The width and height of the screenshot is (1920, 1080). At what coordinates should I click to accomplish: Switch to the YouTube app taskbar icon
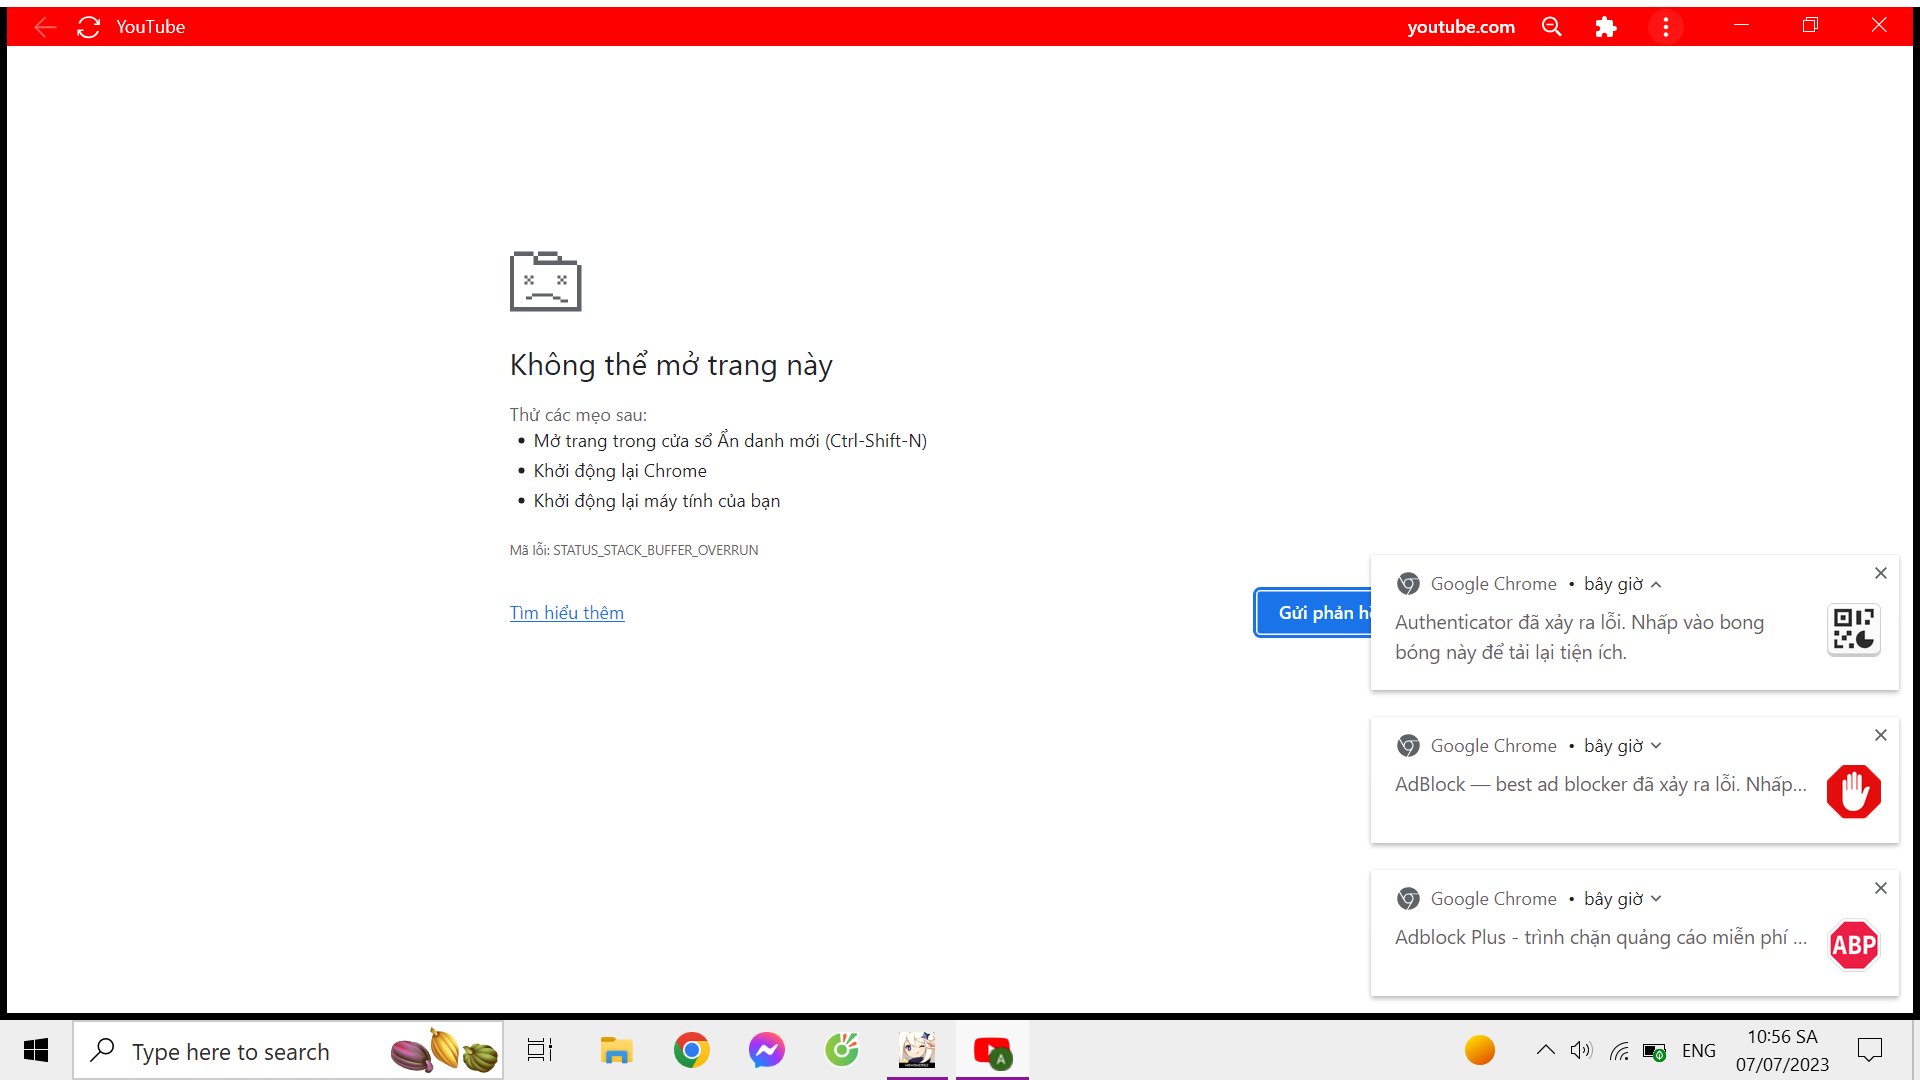click(992, 1050)
